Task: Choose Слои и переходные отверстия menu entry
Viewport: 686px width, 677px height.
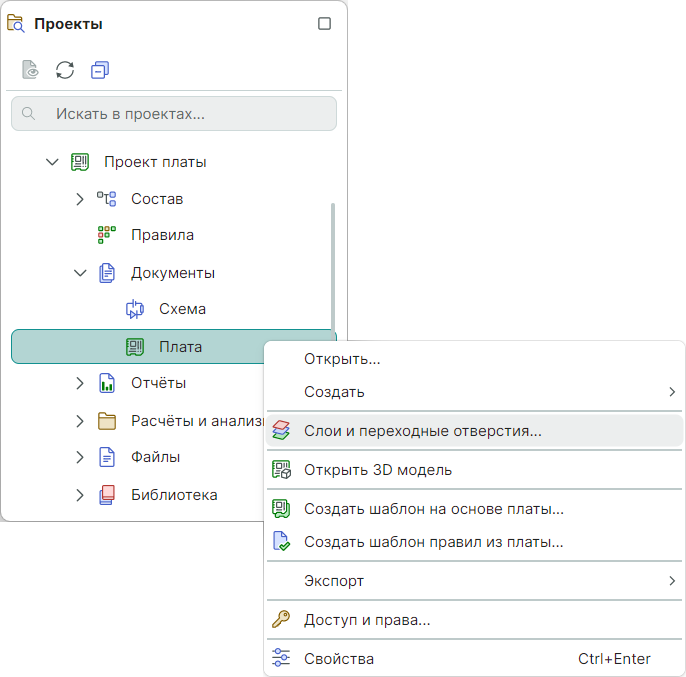Action: point(422,431)
